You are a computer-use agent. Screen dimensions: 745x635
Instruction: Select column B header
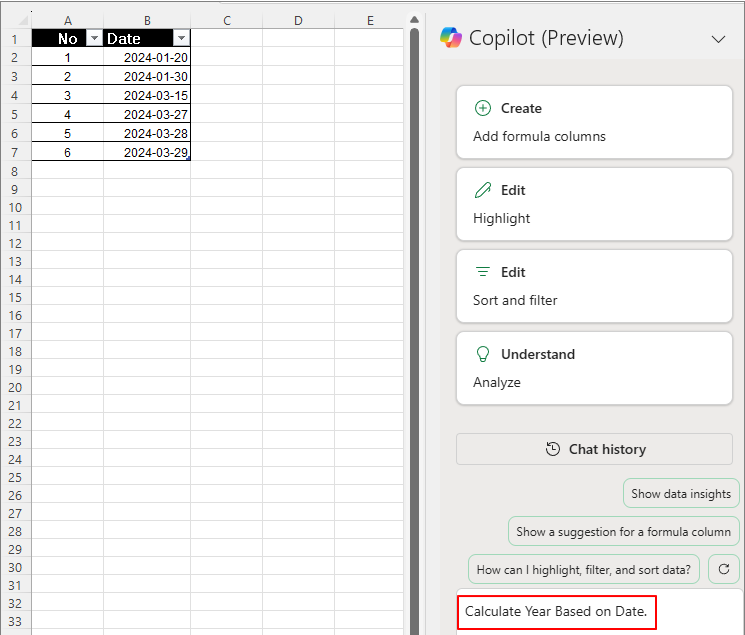point(147,20)
